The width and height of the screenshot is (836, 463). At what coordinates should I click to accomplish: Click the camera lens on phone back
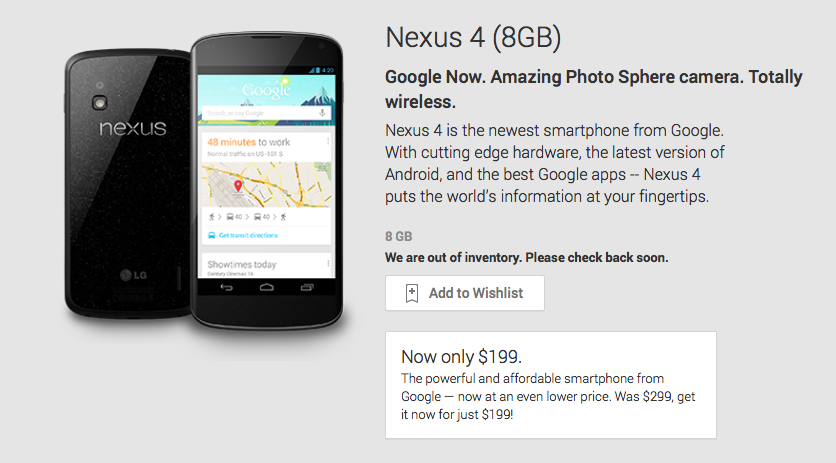point(99,102)
